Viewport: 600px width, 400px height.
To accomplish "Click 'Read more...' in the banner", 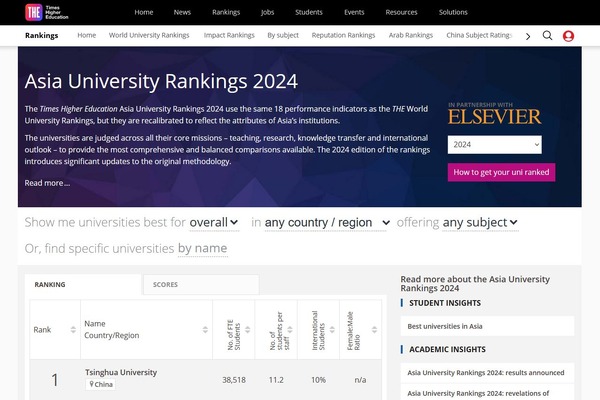I will [x=47, y=183].
